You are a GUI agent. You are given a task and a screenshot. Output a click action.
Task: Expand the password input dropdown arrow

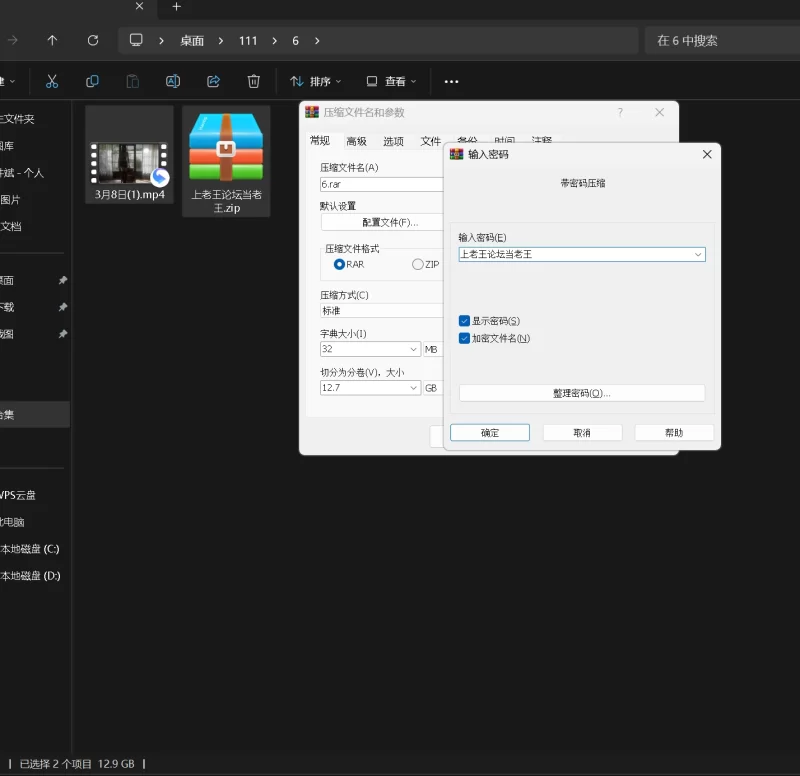[698, 255]
